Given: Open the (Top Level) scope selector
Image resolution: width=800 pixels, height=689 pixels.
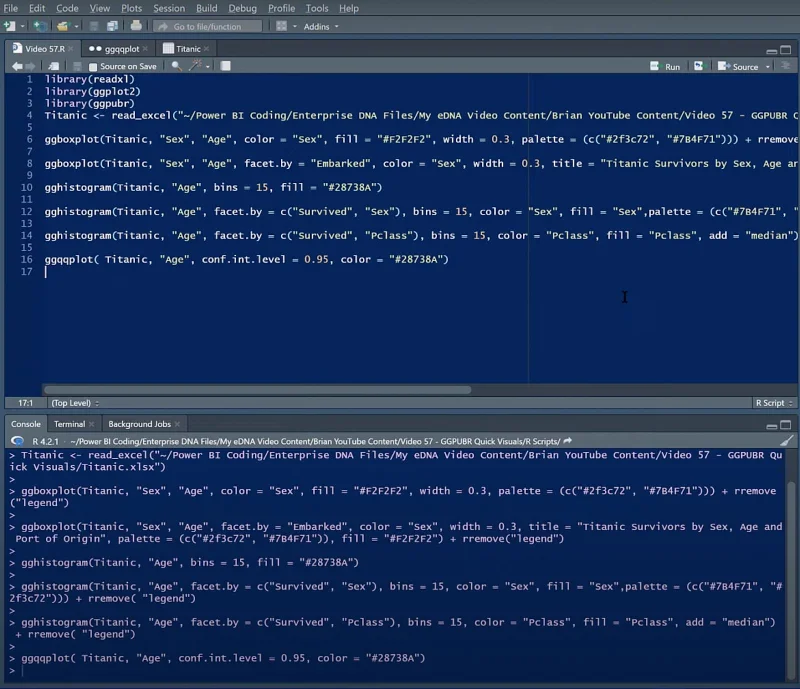Looking at the screenshot, I should [75, 403].
